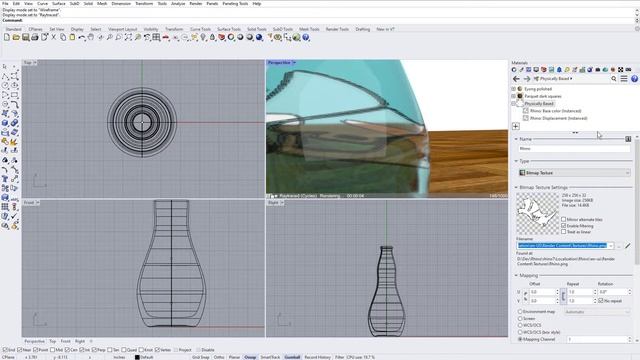The image size is (640, 360).
Task: Click the search magnifier in Materials panel
Action: [x=613, y=79]
